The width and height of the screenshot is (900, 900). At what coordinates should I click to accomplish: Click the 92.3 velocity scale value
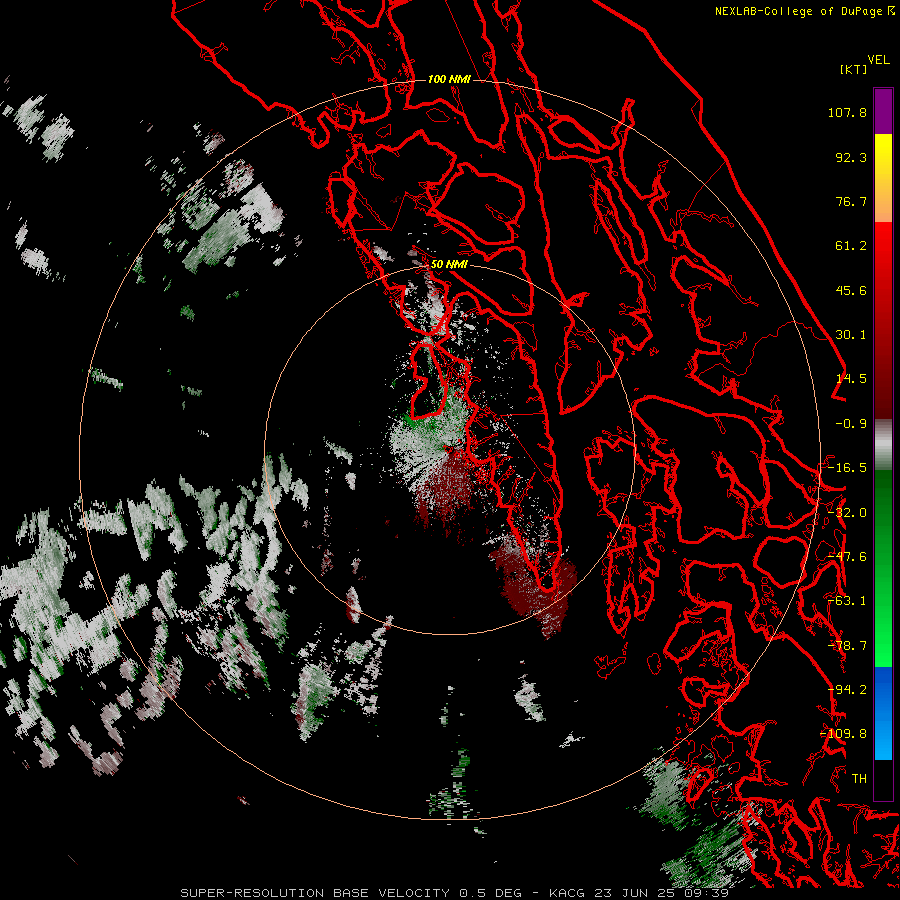tap(851, 157)
